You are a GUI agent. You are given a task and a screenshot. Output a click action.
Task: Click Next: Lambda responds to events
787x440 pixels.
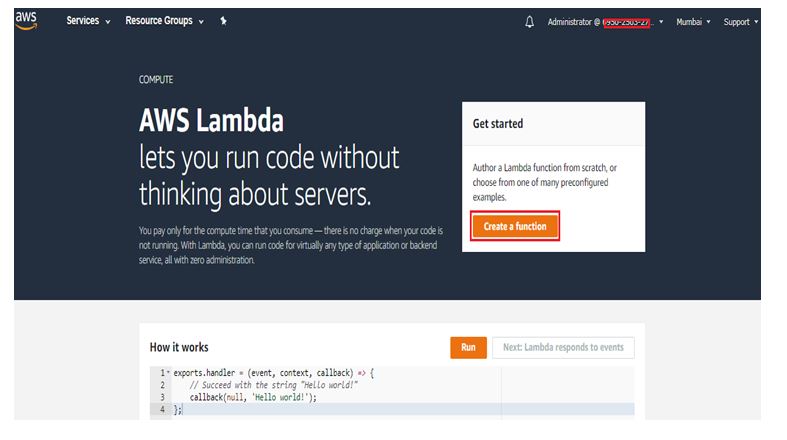point(563,348)
